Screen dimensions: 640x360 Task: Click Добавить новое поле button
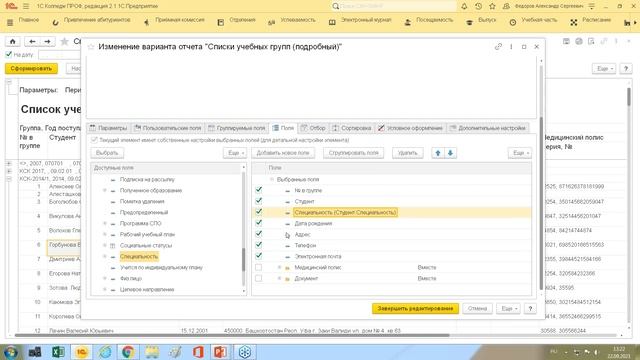(283, 153)
